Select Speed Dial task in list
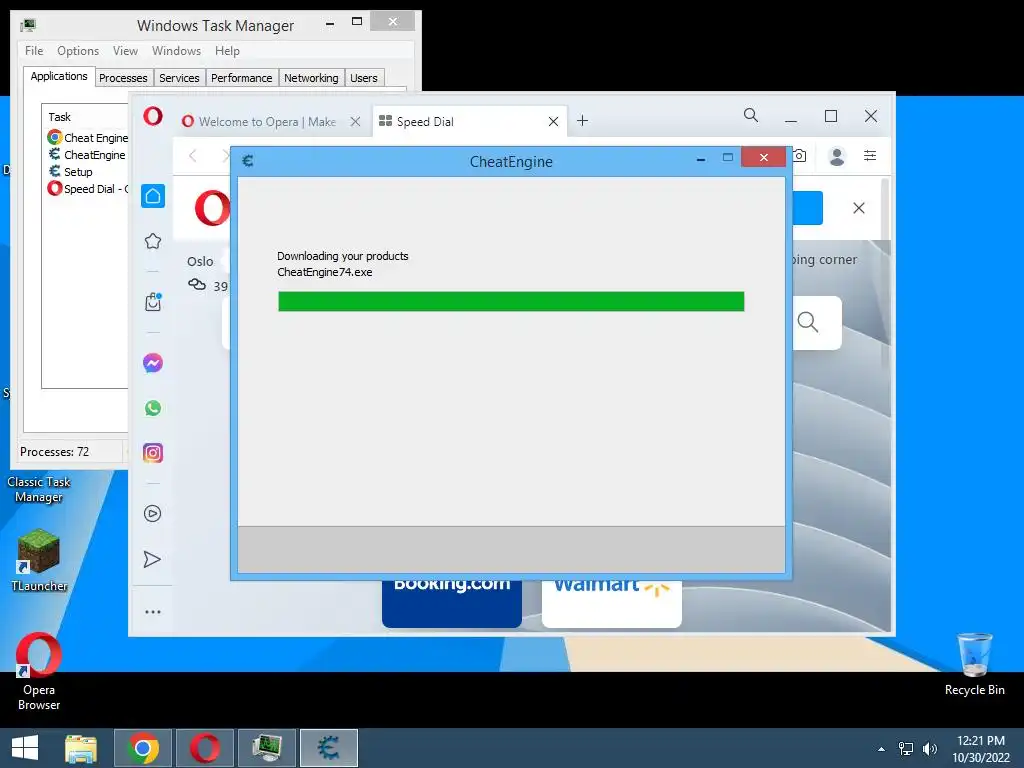Viewport: 1024px width, 768px height. click(x=88, y=189)
